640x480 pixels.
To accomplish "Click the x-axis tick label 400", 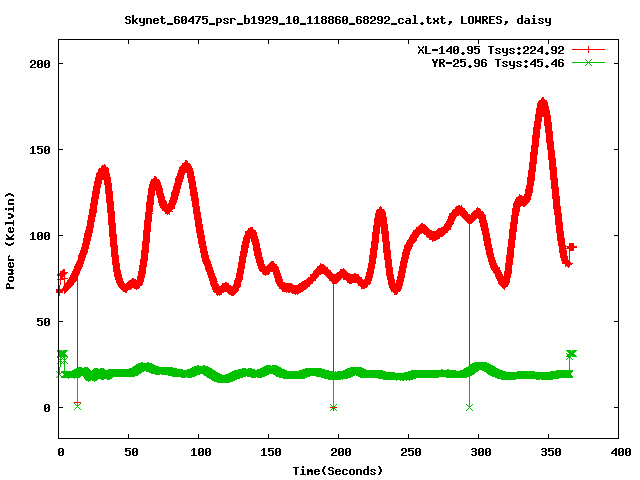I will (621, 452).
